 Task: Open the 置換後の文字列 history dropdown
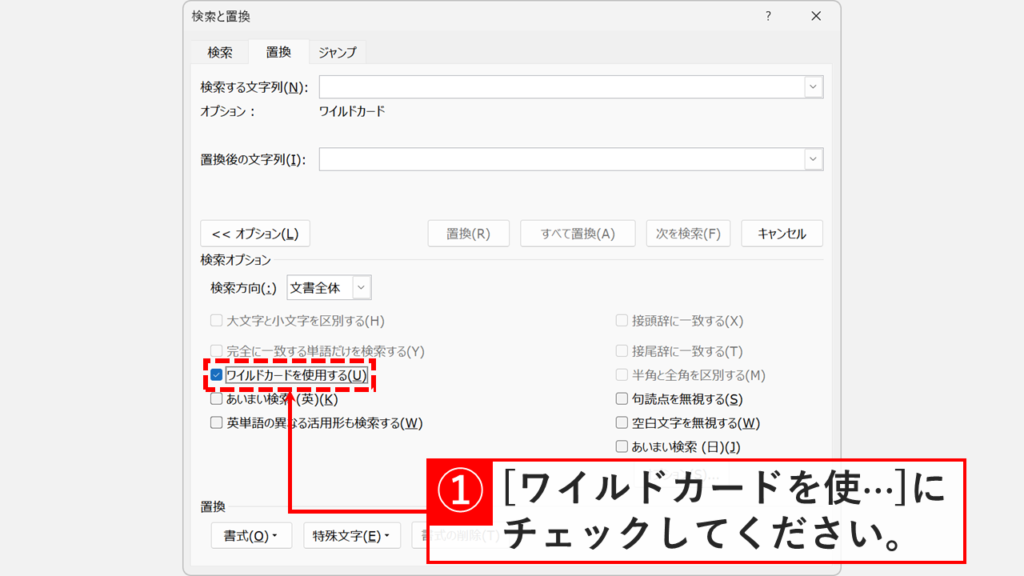(812, 159)
